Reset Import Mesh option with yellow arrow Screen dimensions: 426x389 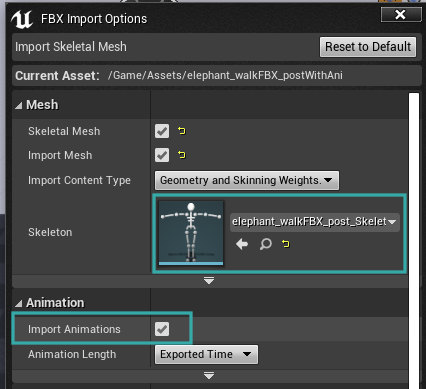[182, 155]
